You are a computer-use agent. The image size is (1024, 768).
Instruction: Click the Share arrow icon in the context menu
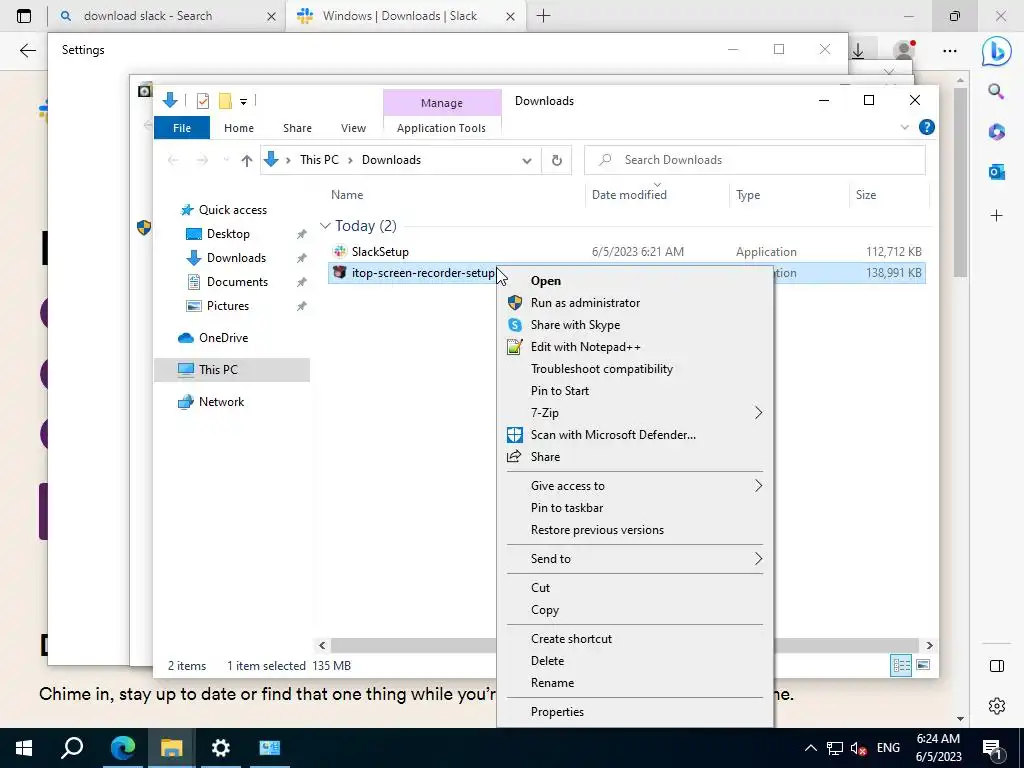pyautogui.click(x=514, y=456)
